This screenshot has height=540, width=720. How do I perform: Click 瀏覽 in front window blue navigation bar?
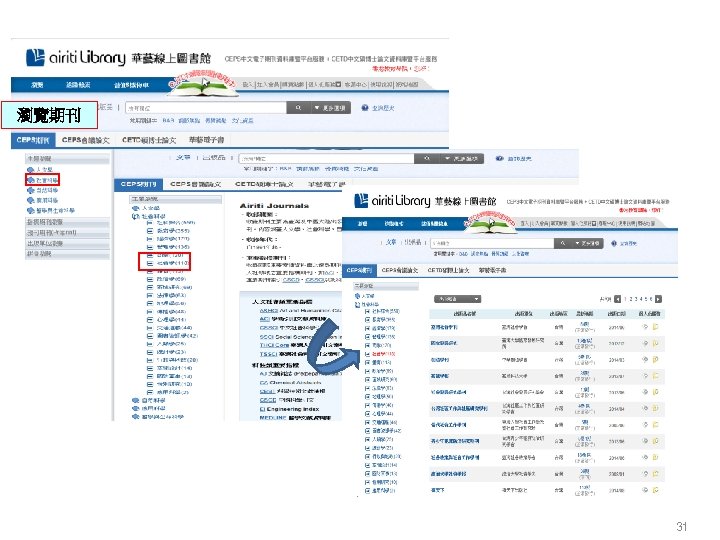point(362,224)
